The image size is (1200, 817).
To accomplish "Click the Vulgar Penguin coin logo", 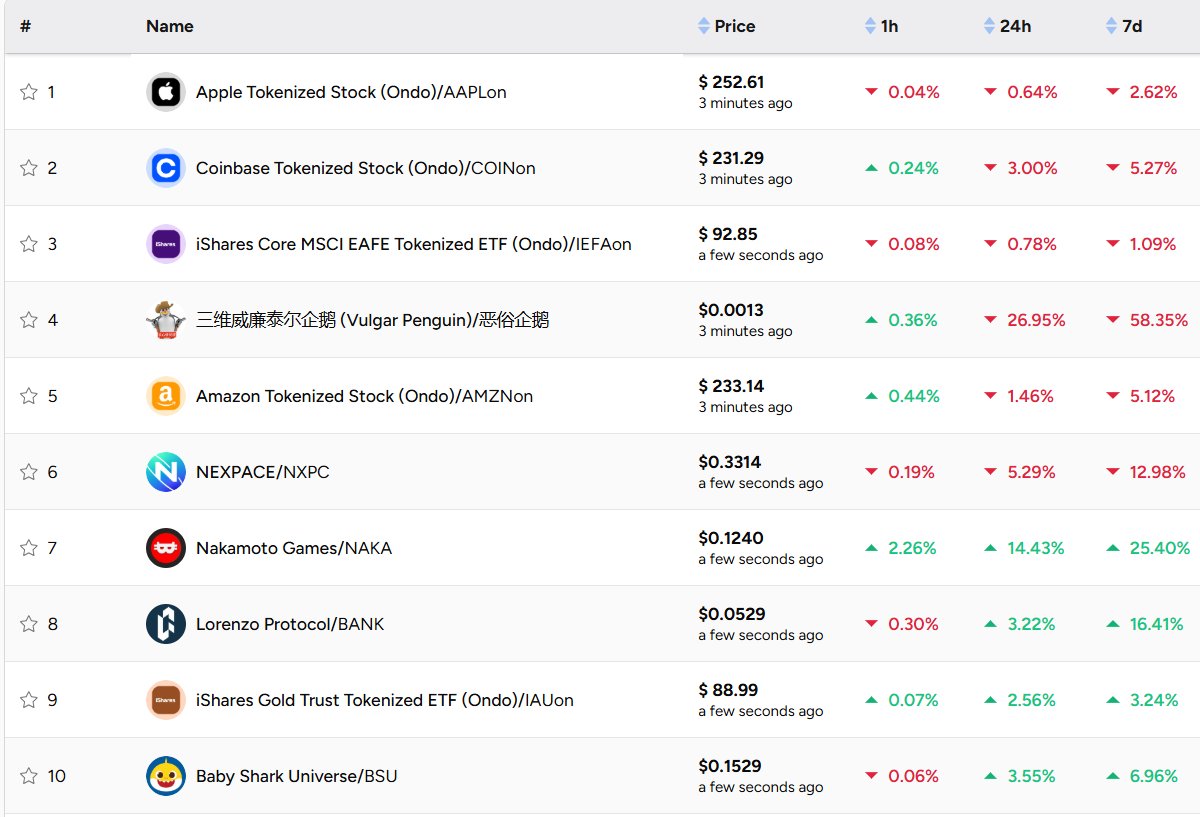I will [x=165, y=320].
